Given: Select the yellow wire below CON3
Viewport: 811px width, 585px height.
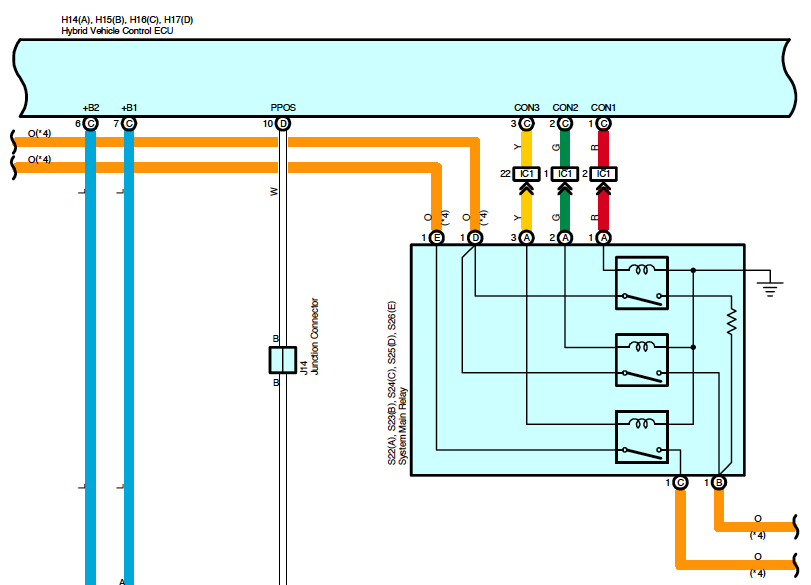Looking at the screenshot, I should (527, 148).
